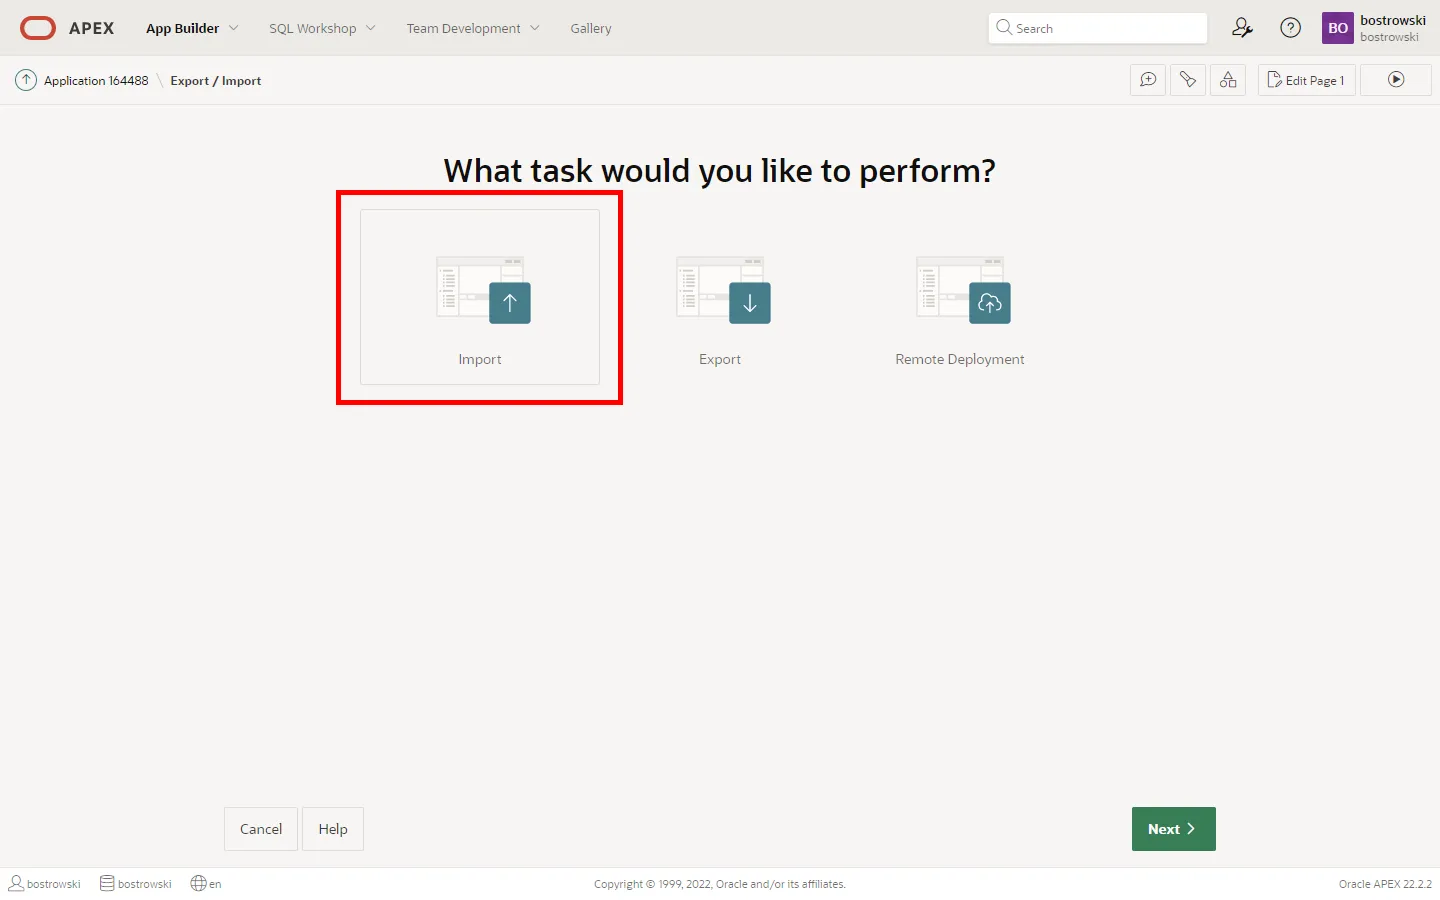This screenshot has width=1440, height=900.
Task: Run the application with play icon
Action: click(x=1396, y=80)
